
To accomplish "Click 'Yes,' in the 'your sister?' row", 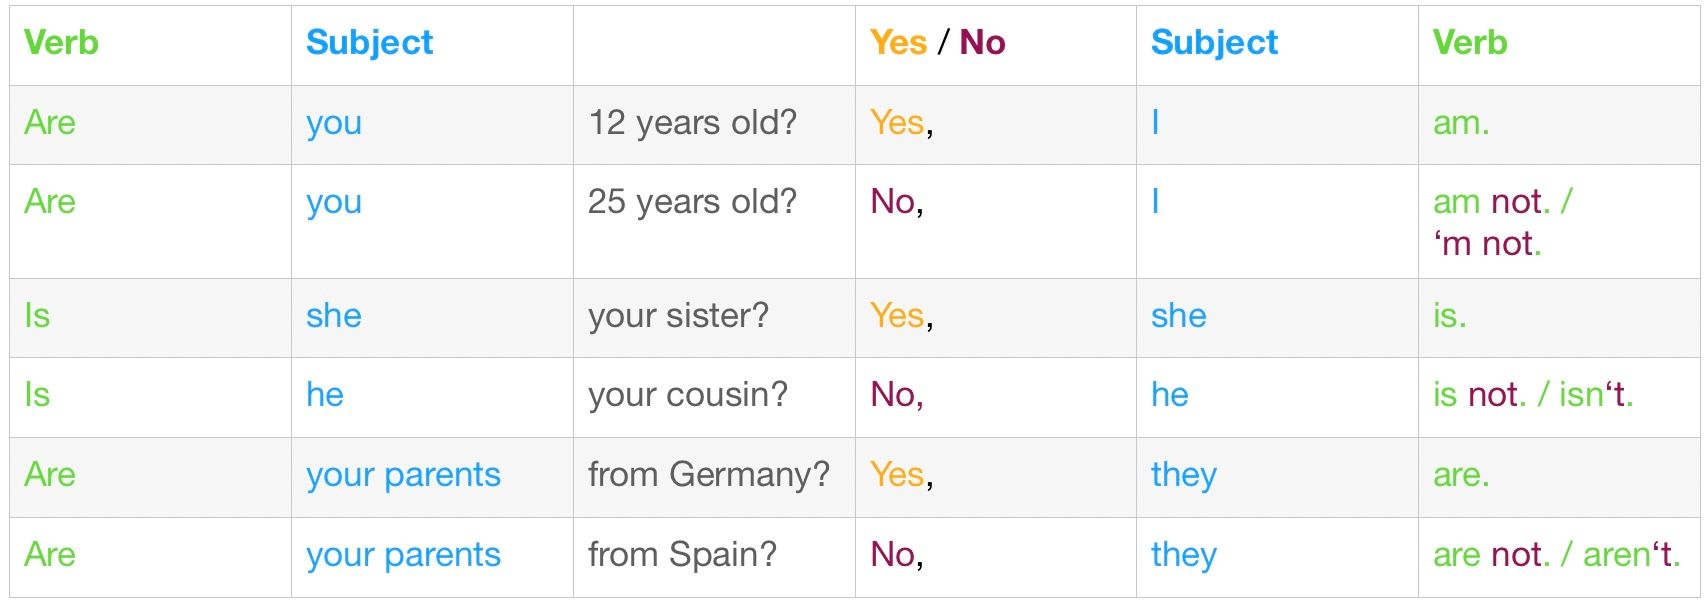I will coord(901,316).
